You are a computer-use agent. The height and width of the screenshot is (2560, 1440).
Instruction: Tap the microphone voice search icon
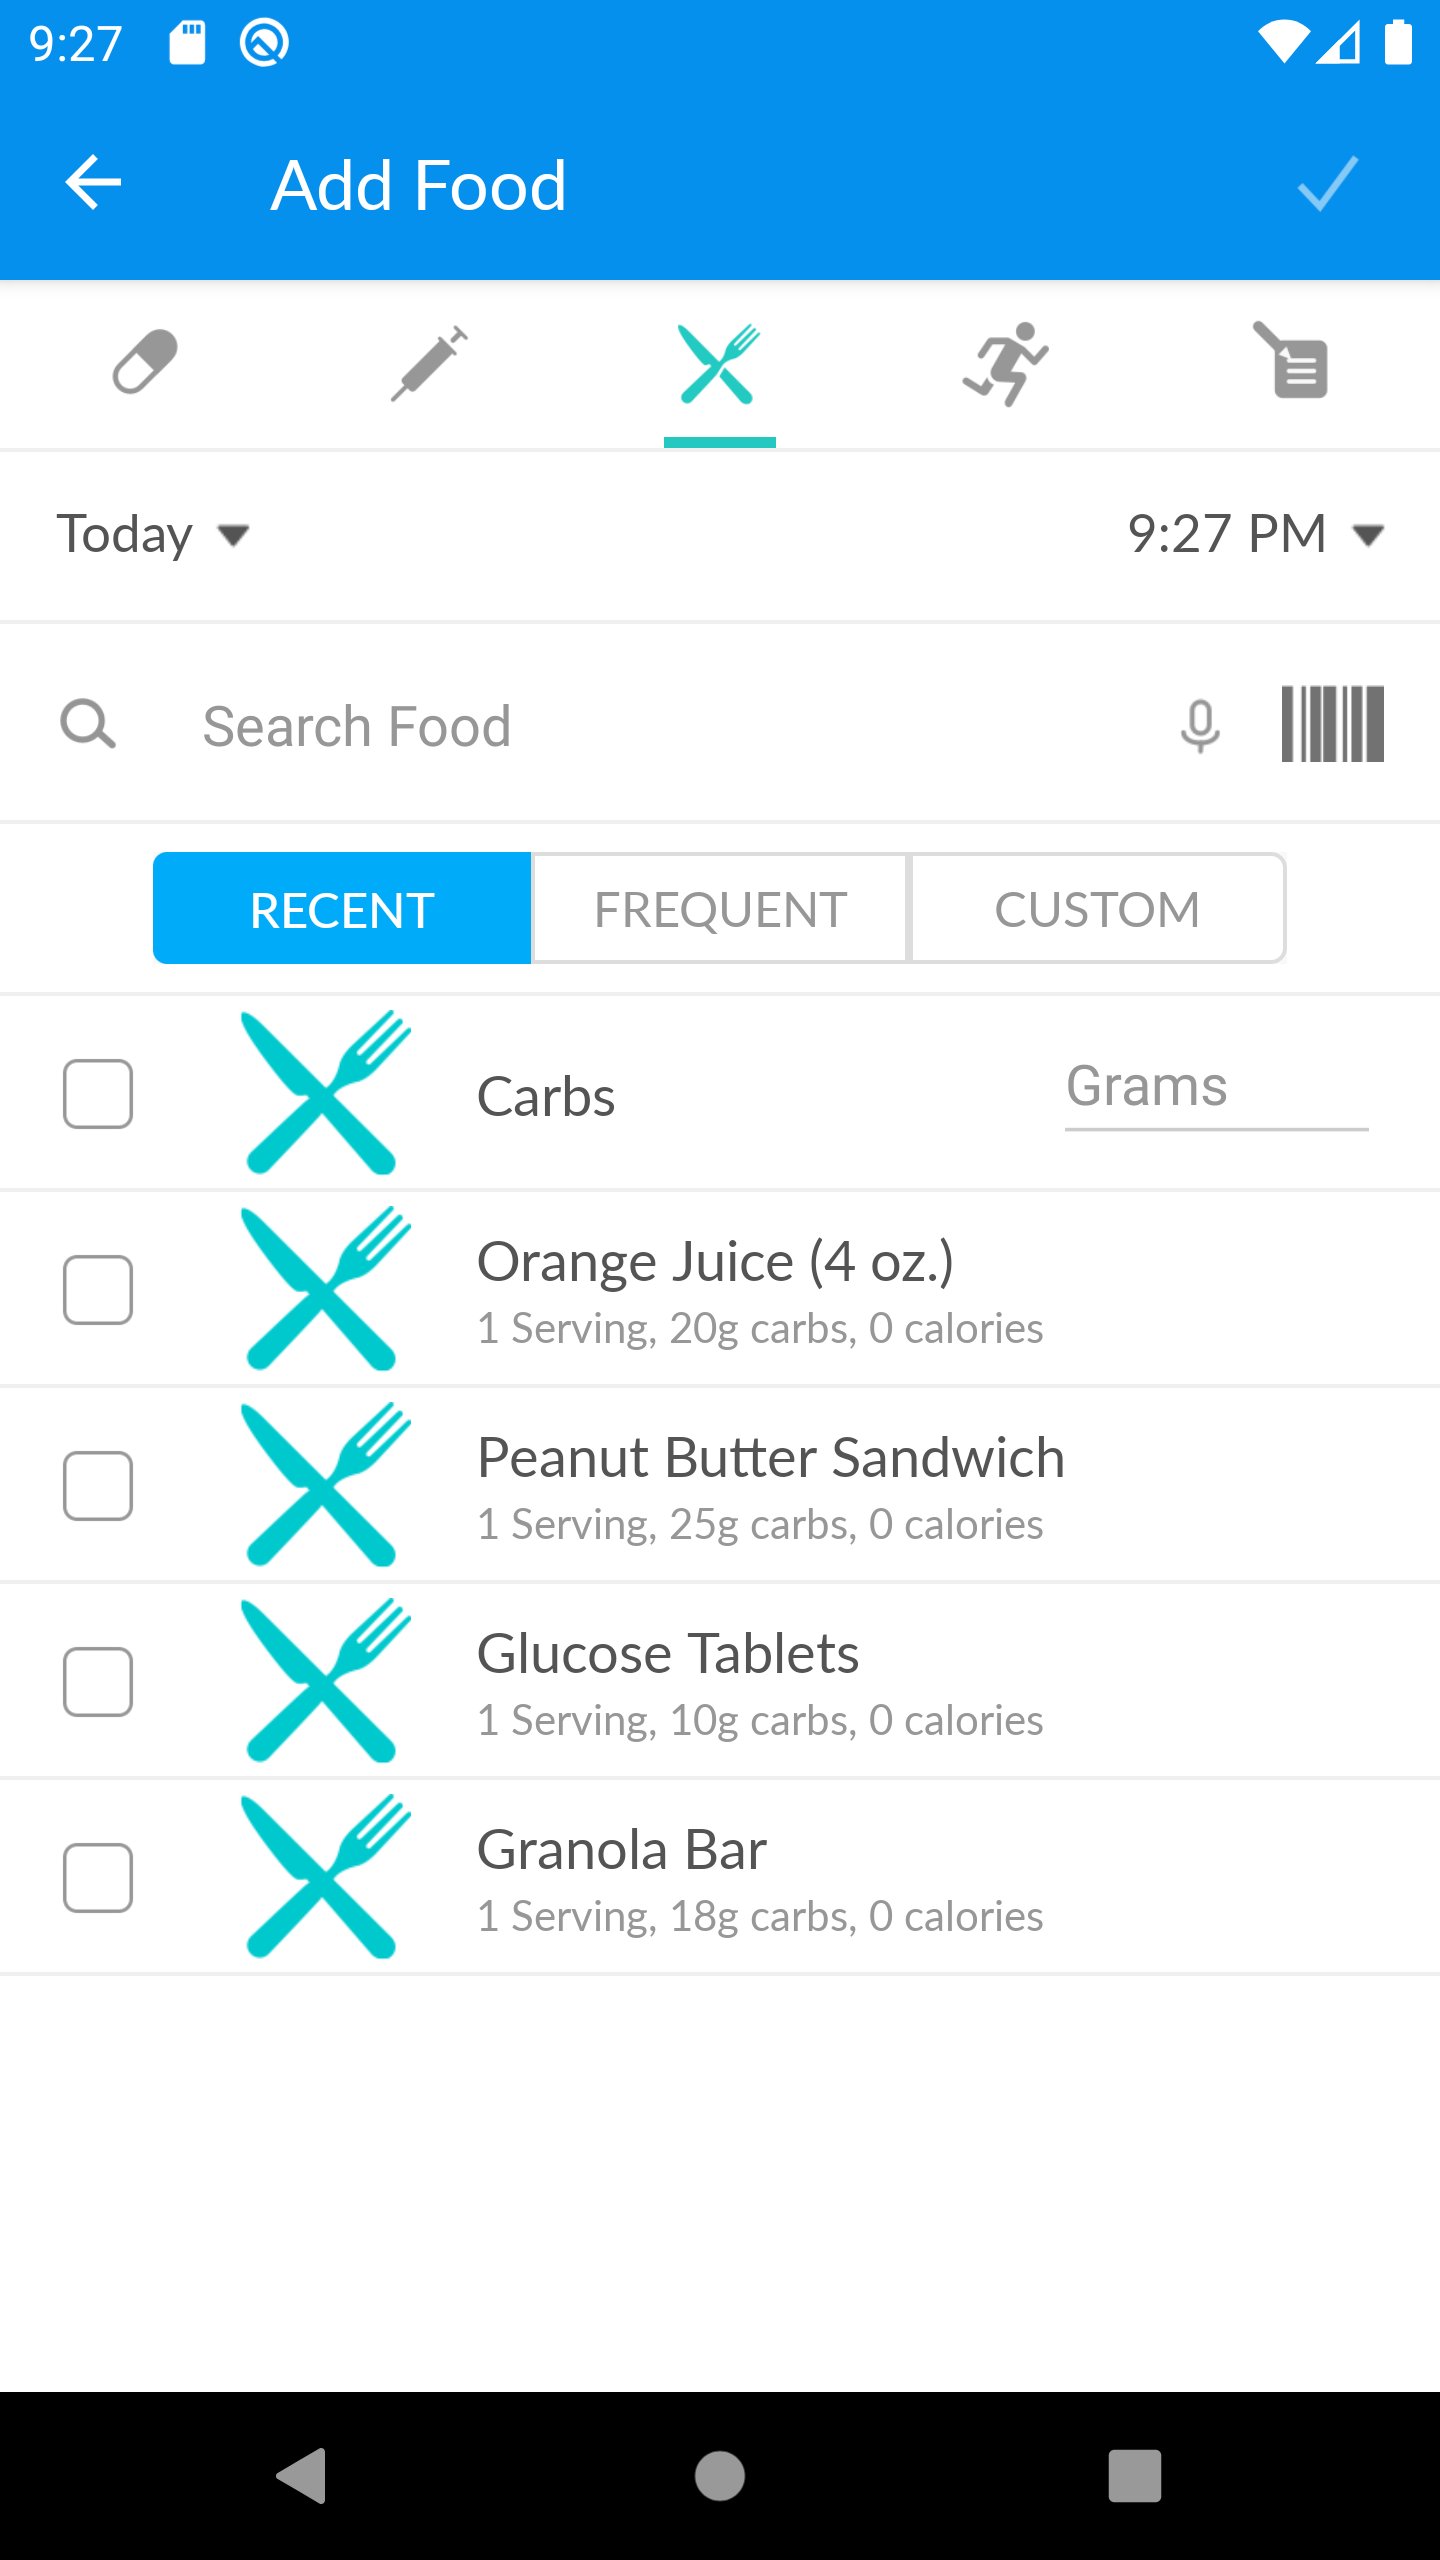coord(1200,724)
